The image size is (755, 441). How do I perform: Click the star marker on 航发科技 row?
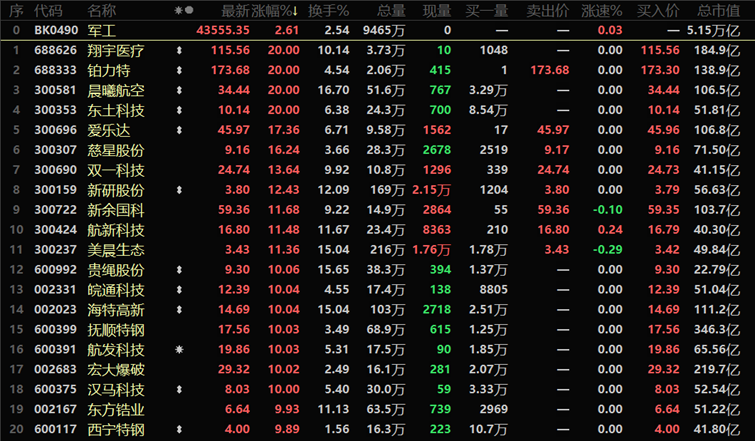179,350
